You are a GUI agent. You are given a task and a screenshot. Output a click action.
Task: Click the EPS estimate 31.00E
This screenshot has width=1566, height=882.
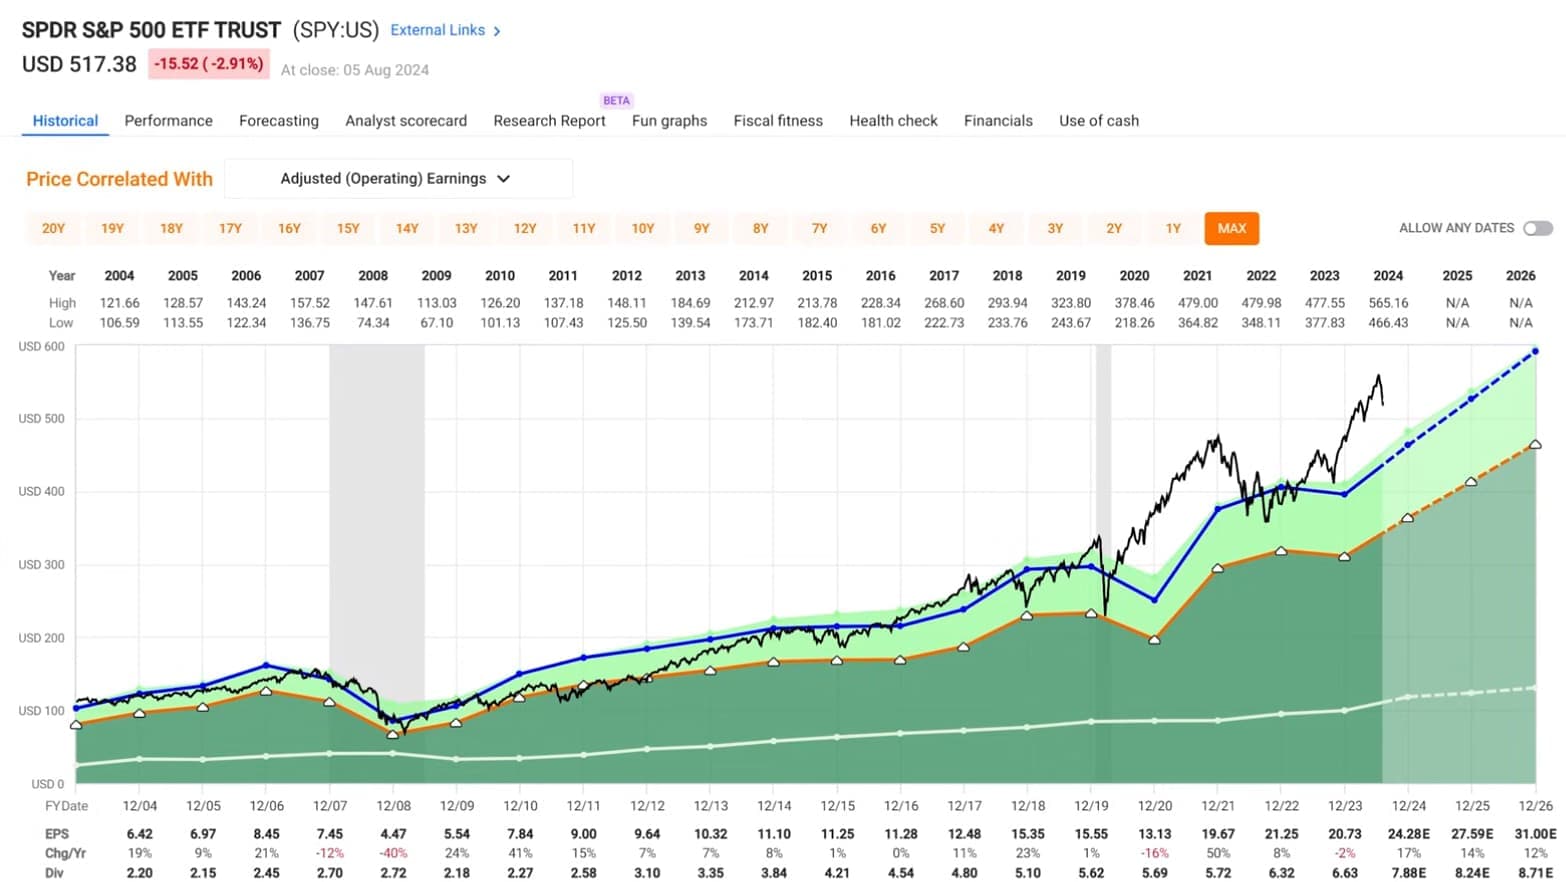pos(1535,833)
